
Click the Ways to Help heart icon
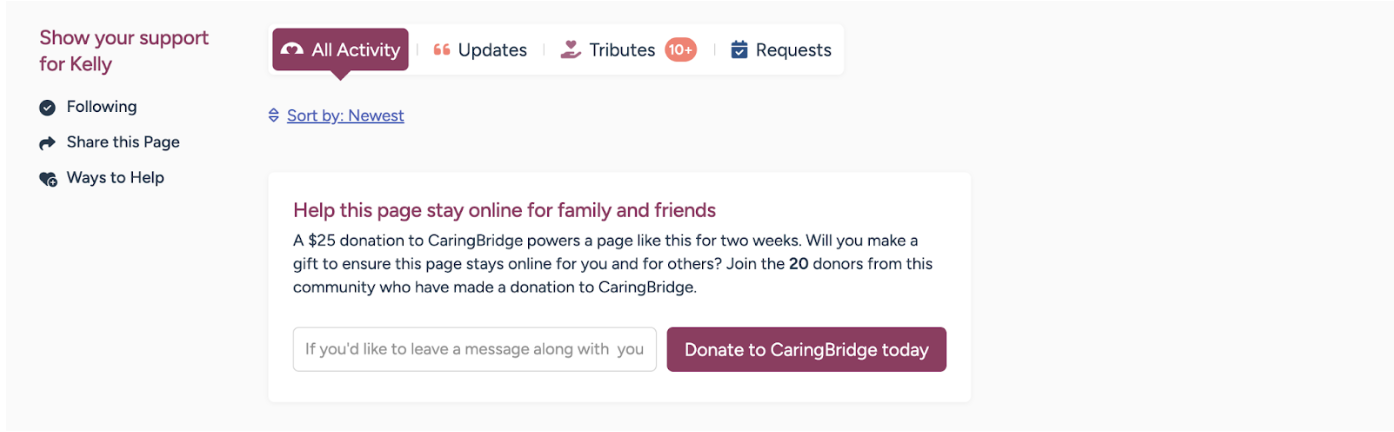coord(48,179)
